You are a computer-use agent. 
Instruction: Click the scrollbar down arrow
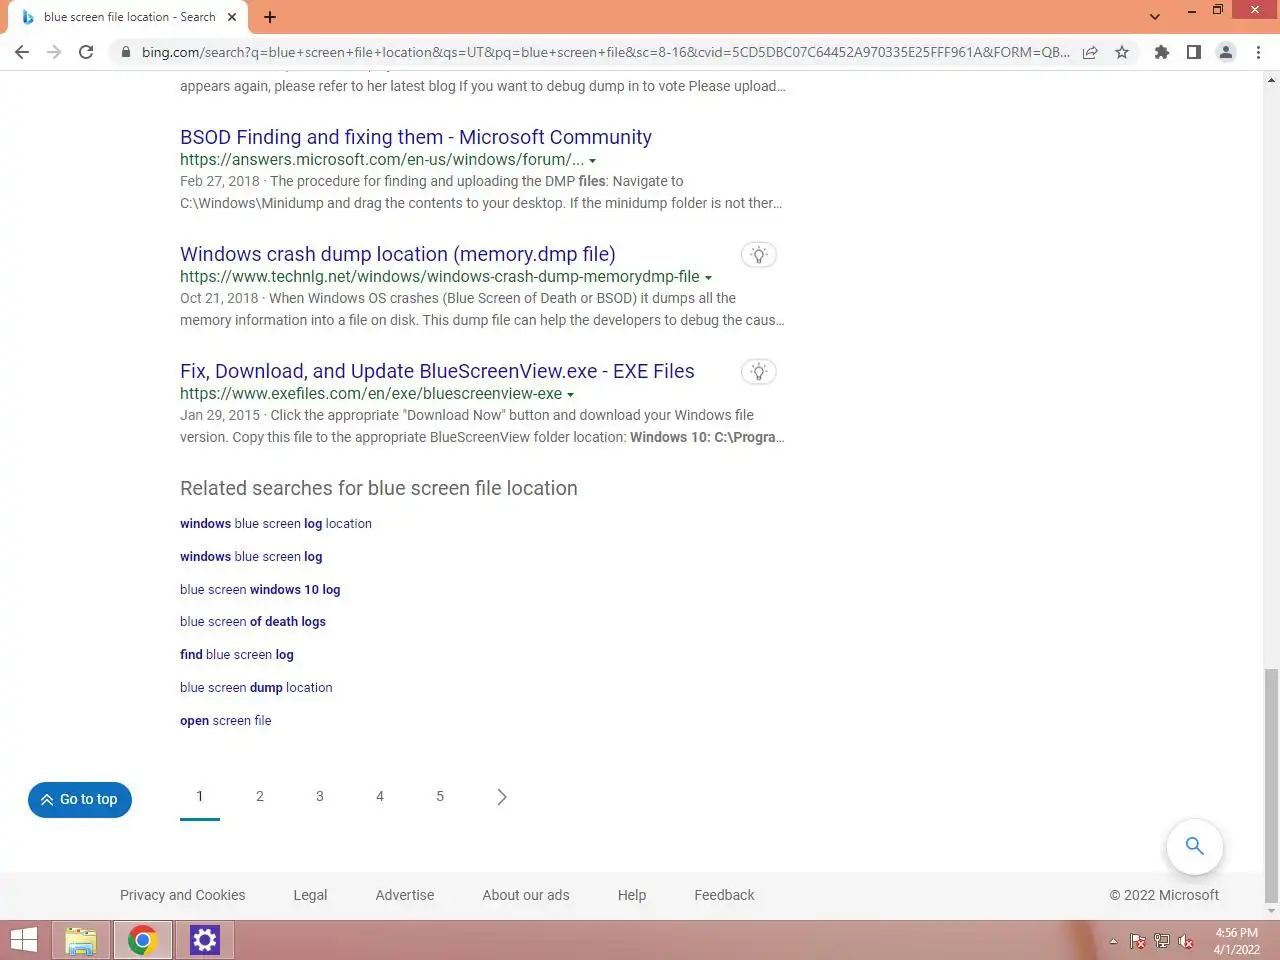(x=1271, y=911)
